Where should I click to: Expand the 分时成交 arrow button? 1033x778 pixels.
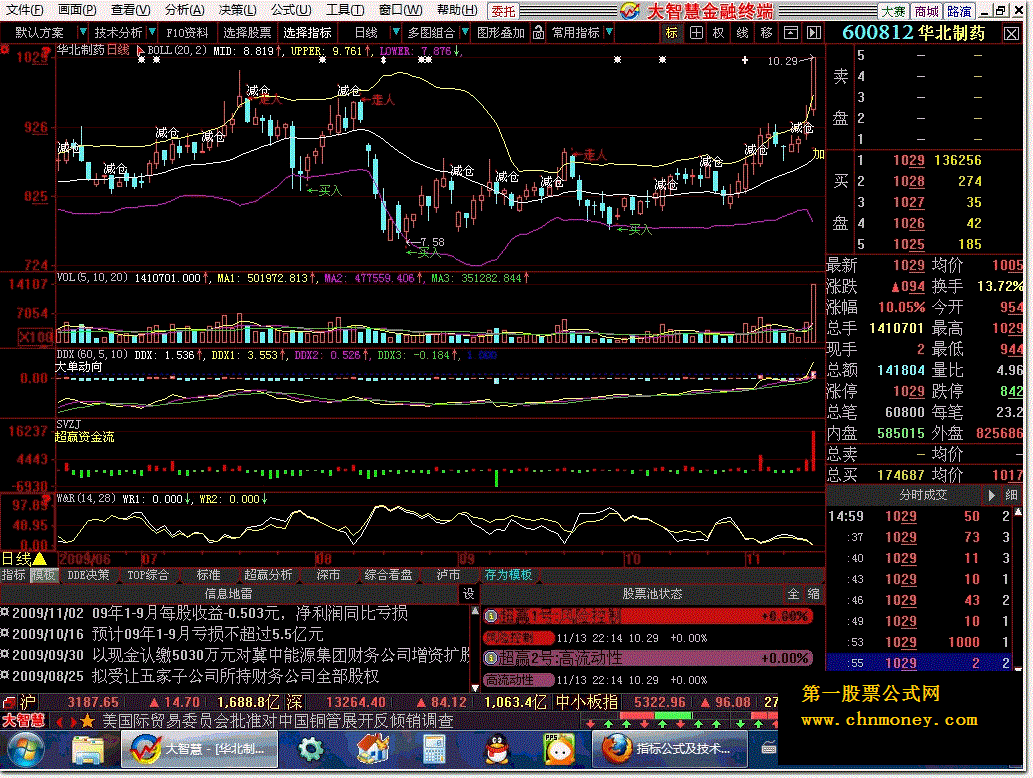pos(991,495)
